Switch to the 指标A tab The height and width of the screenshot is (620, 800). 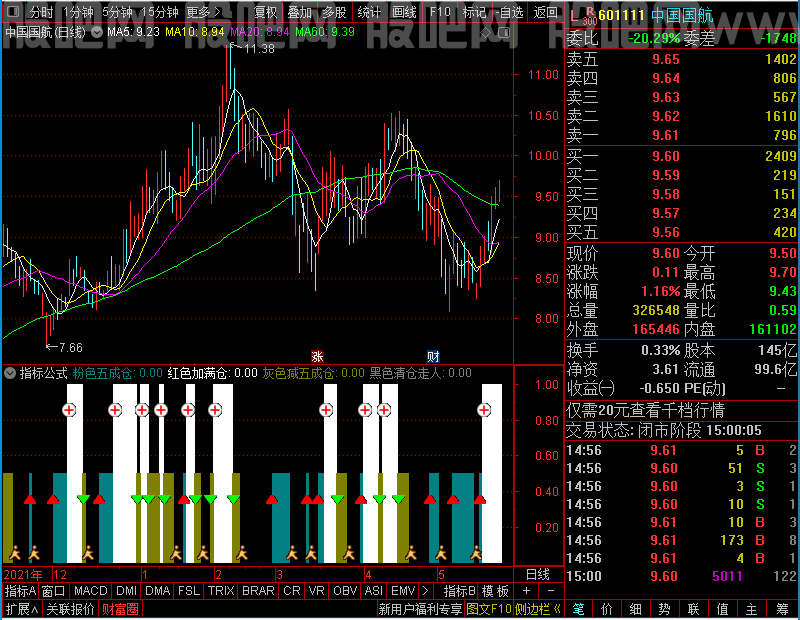coord(20,591)
